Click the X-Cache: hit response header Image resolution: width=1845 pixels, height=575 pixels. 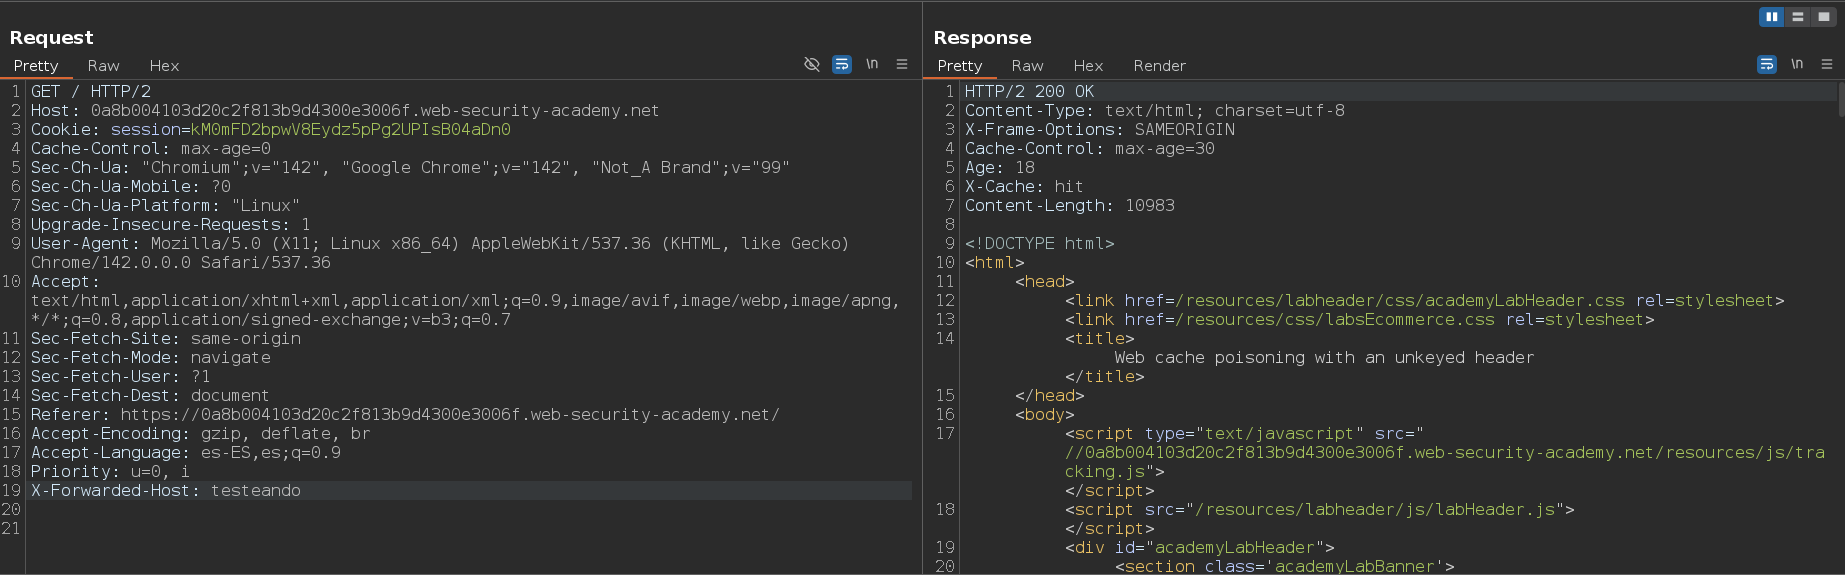click(1023, 187)
